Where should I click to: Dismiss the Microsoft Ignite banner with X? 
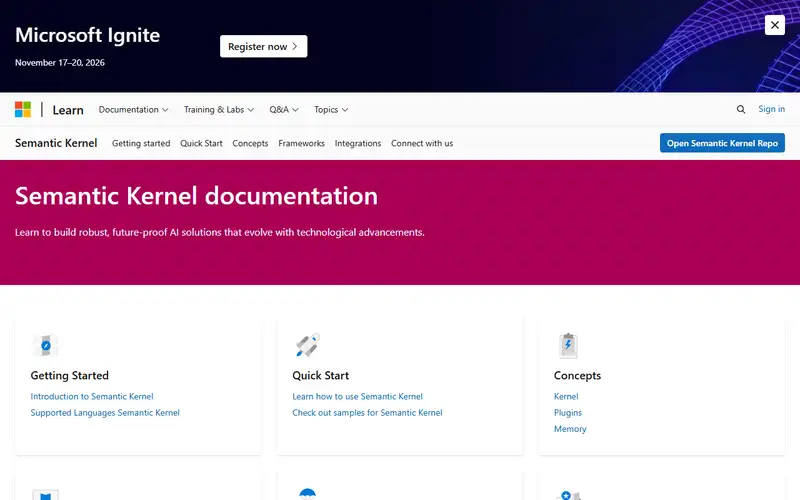(x=774, y=25)
